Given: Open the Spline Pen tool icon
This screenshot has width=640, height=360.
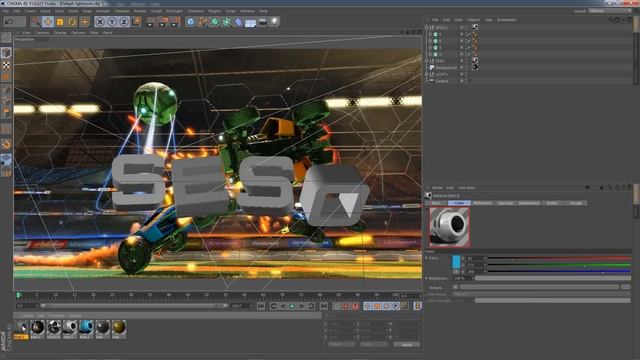Looking at the screenshot, I should coord(202,22).
